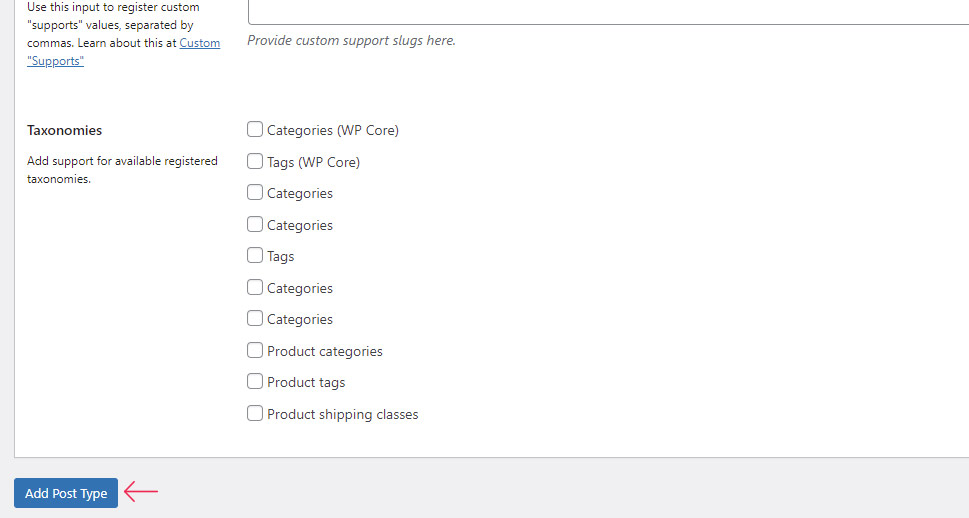Click the "Product tags" label text
The width and height of the screenshot is (969, 518).
[306, 382]
